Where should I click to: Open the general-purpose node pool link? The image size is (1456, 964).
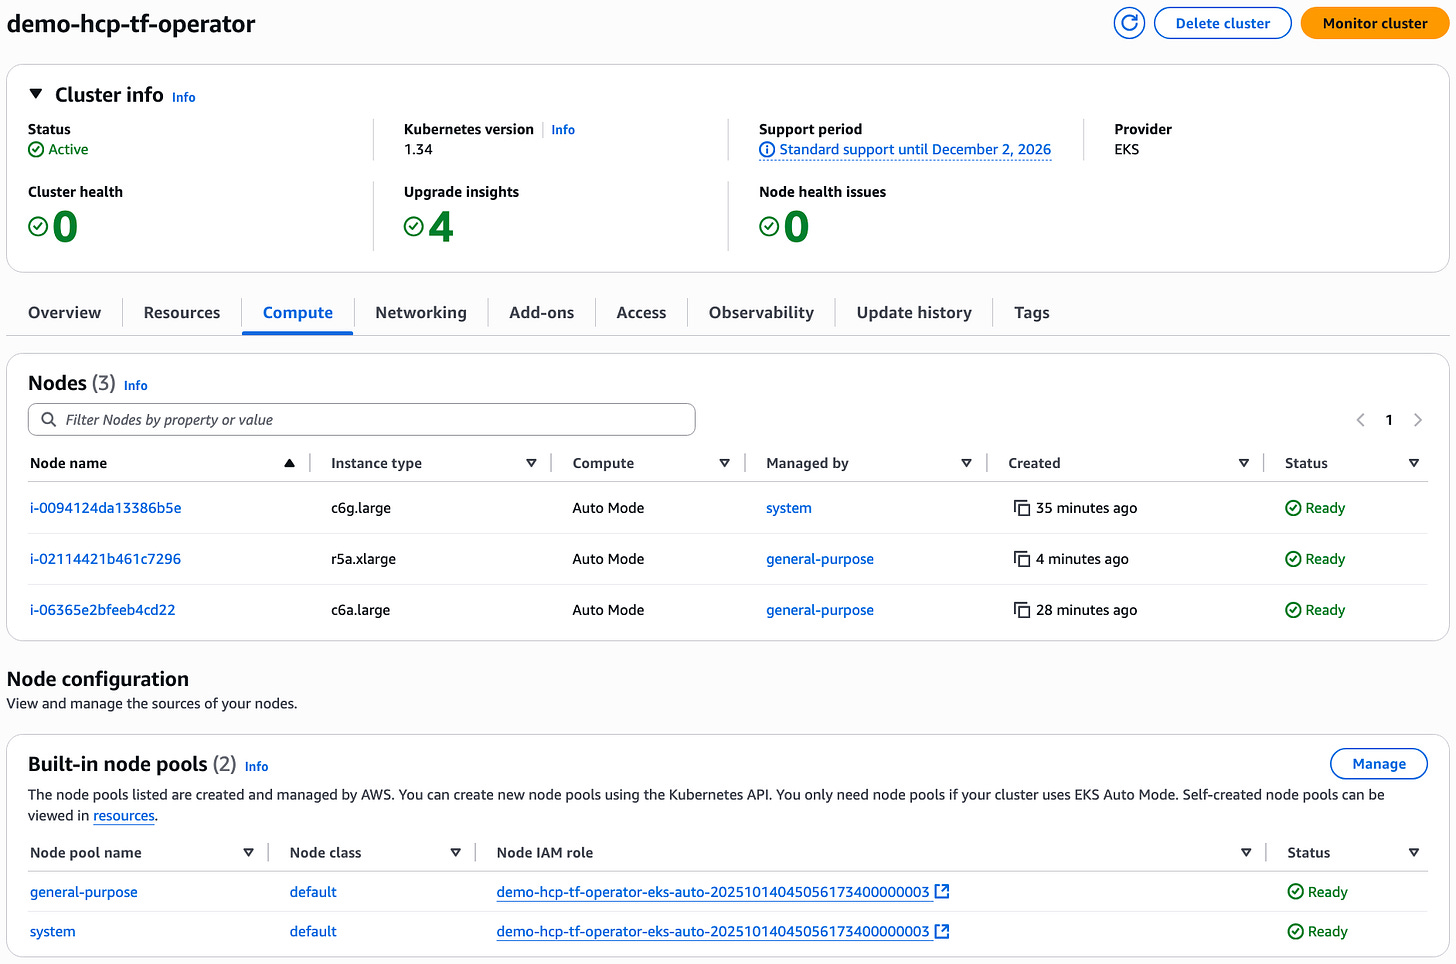pyautogui.click(x=83, y=891)
